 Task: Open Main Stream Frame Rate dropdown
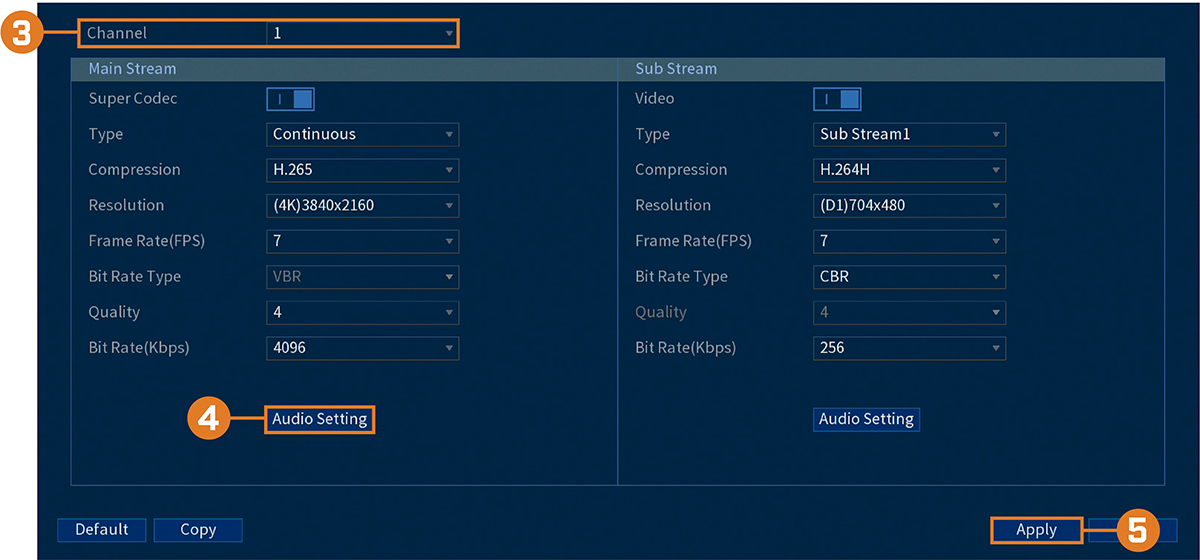click(363, 241)
